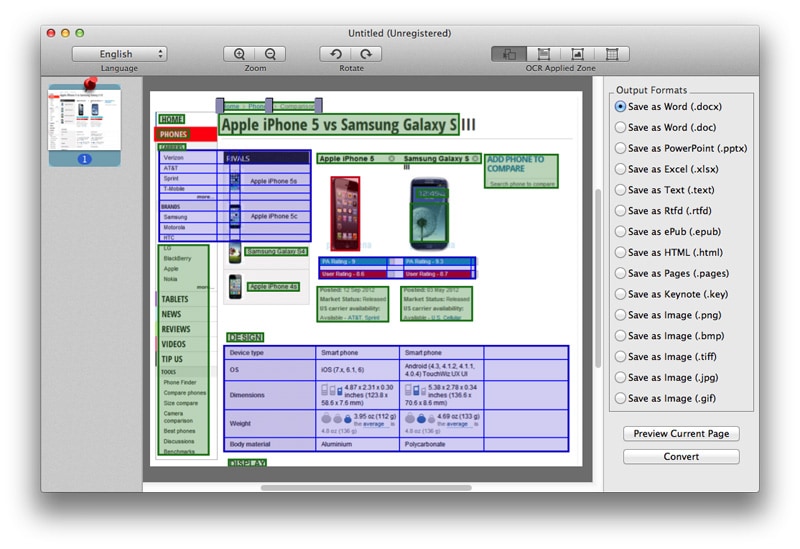800x549 pixels.
Task: Open the Language dropdown set to English
Action: tap(119, 54)
